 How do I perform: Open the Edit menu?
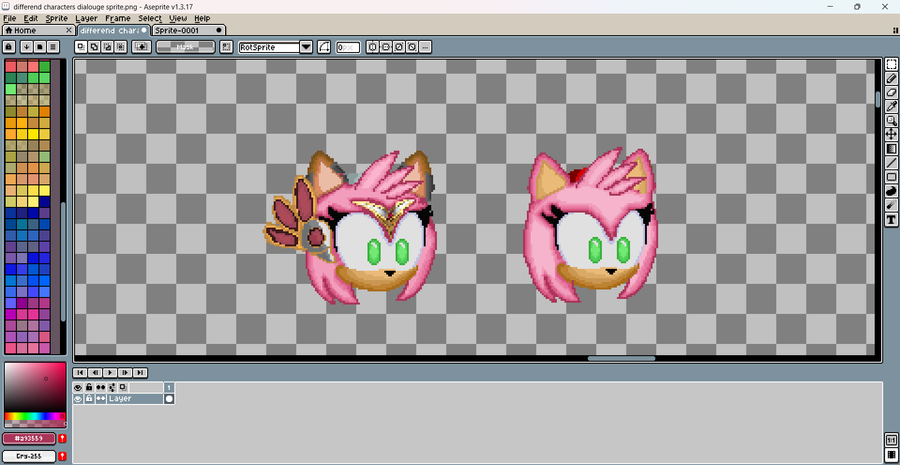coord(31,18)
